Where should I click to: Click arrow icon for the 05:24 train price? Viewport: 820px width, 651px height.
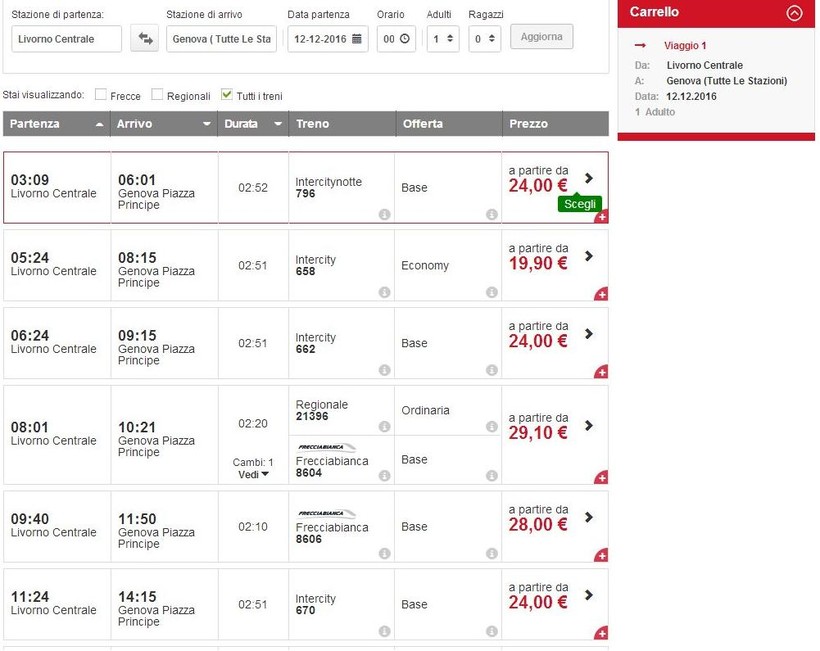(589, 256)
